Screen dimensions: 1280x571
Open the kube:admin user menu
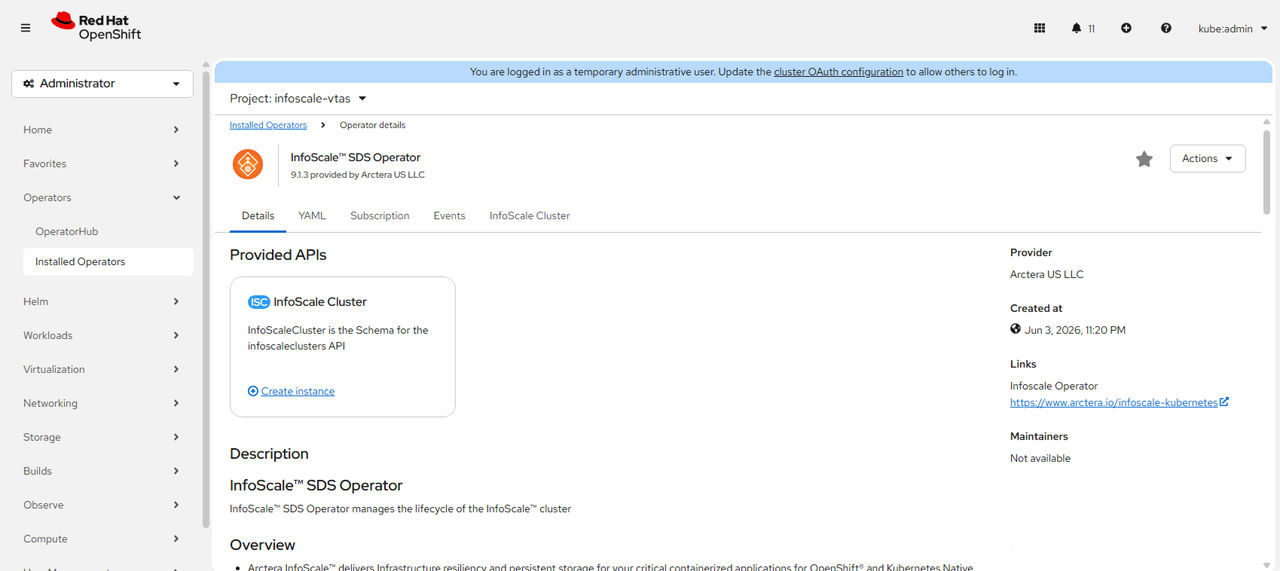tap(1231, 28)
